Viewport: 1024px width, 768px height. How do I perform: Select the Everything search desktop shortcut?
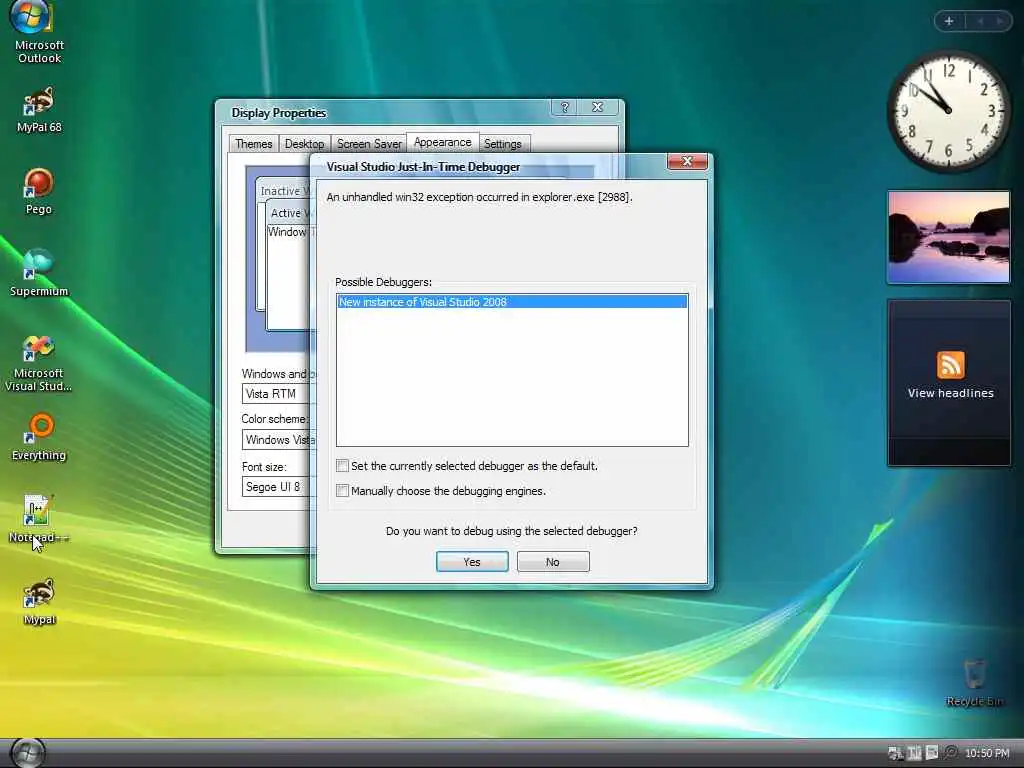click(x=39, y=437)
